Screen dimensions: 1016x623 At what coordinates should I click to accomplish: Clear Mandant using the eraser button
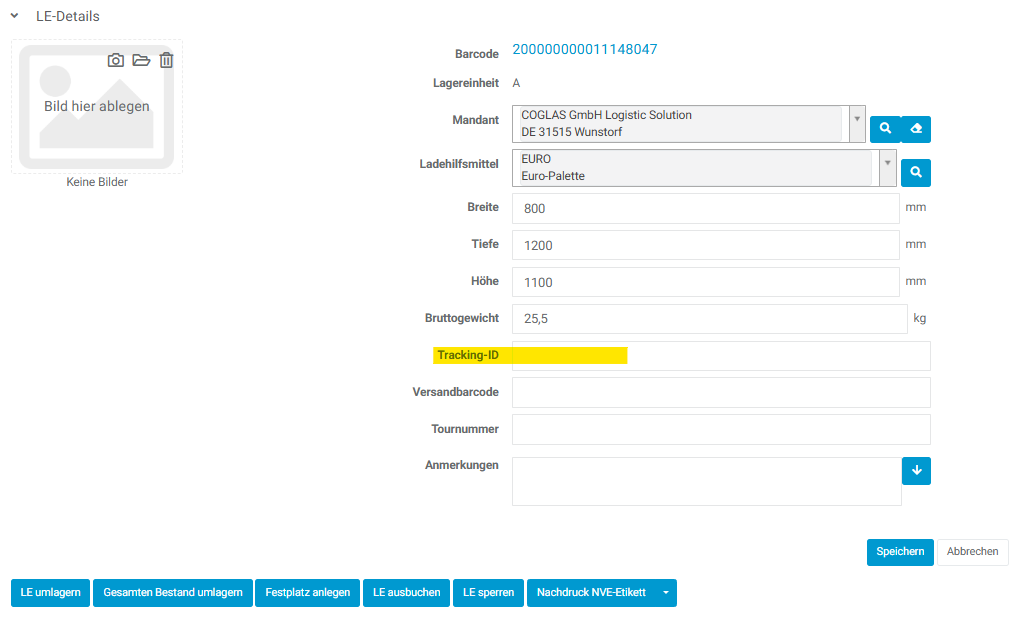pyautogui.click(x=916, y=129)
